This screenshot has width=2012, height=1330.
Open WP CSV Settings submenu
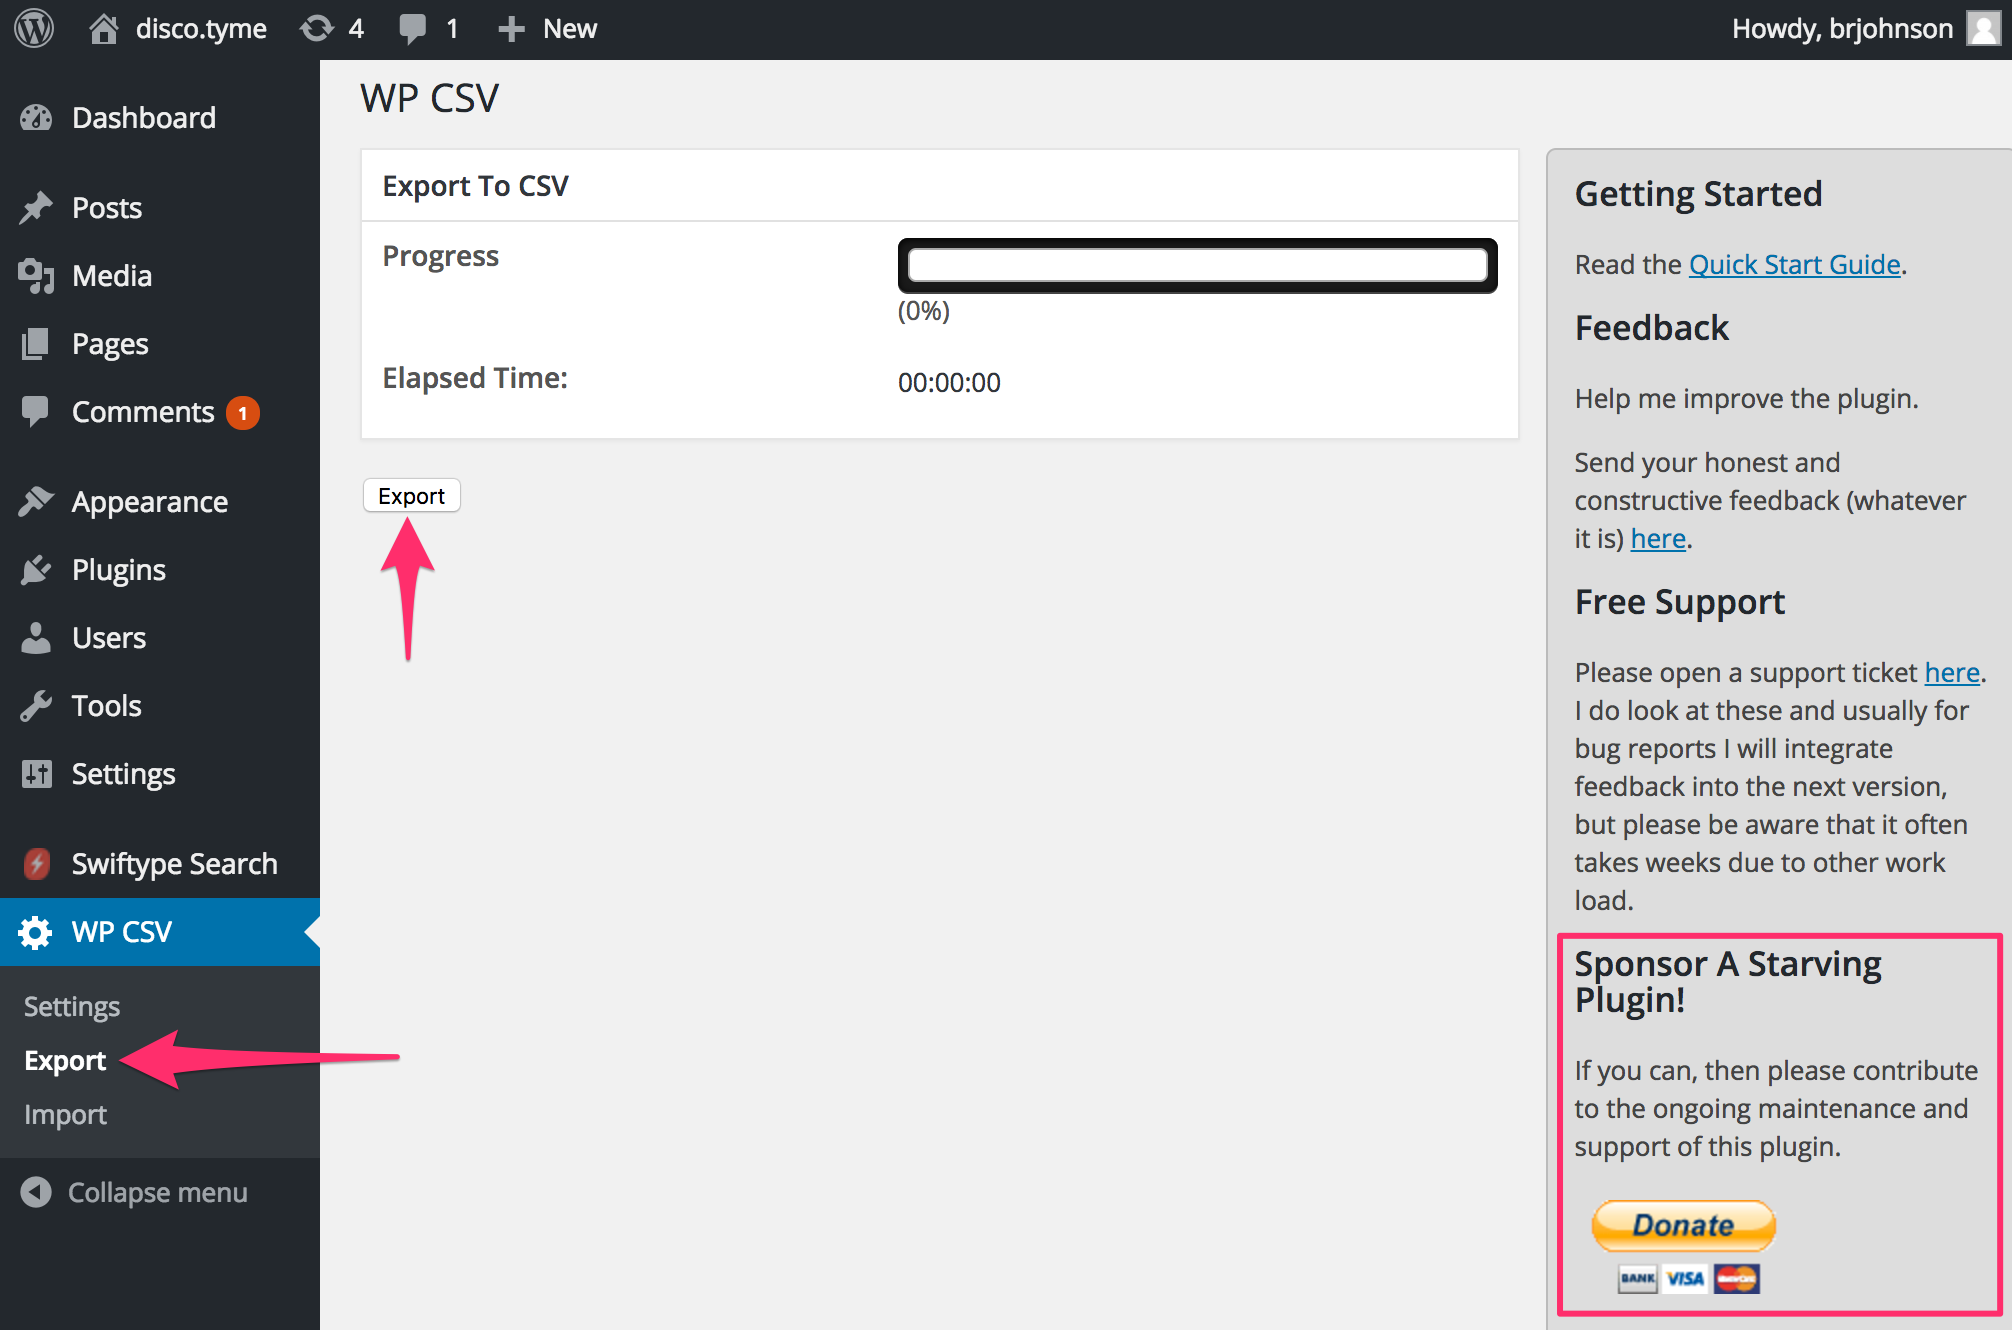[72, 1006]
